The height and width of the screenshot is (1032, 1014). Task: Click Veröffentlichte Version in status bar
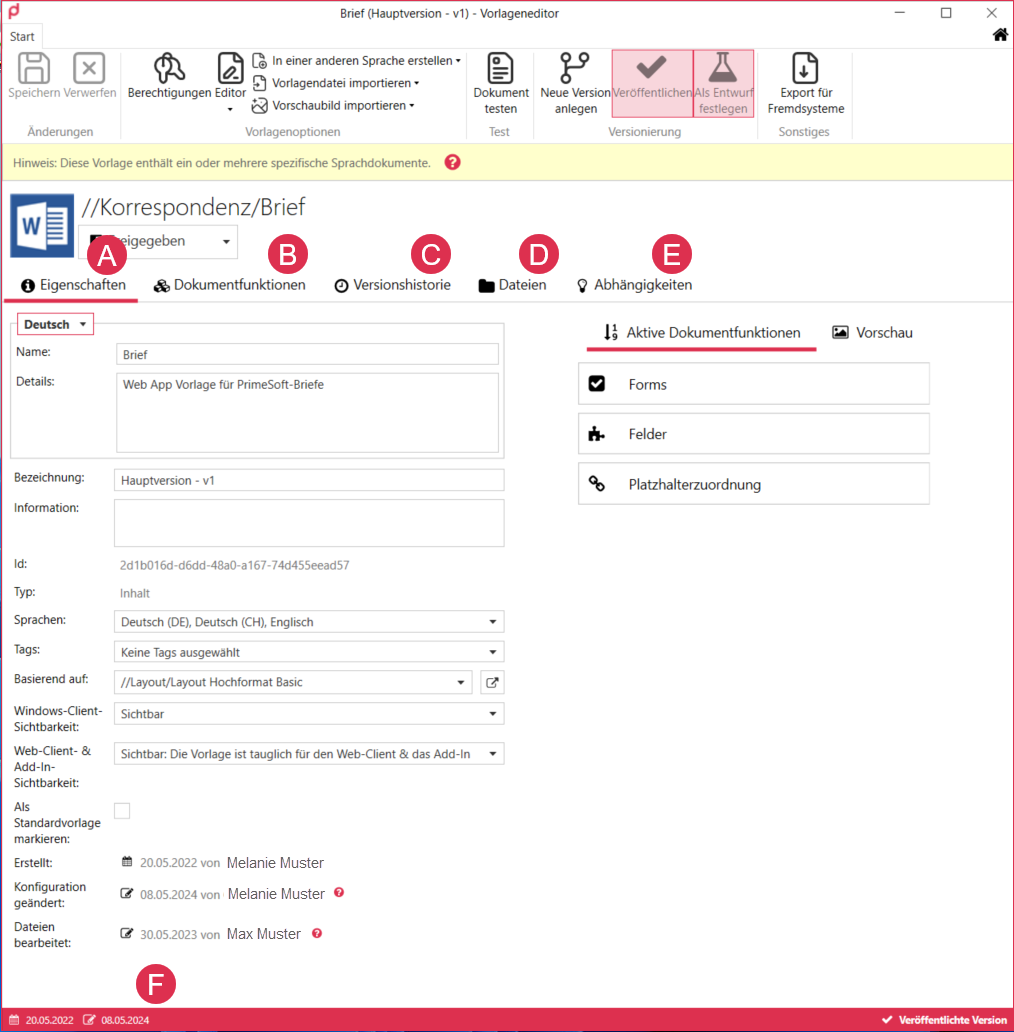945,1019
